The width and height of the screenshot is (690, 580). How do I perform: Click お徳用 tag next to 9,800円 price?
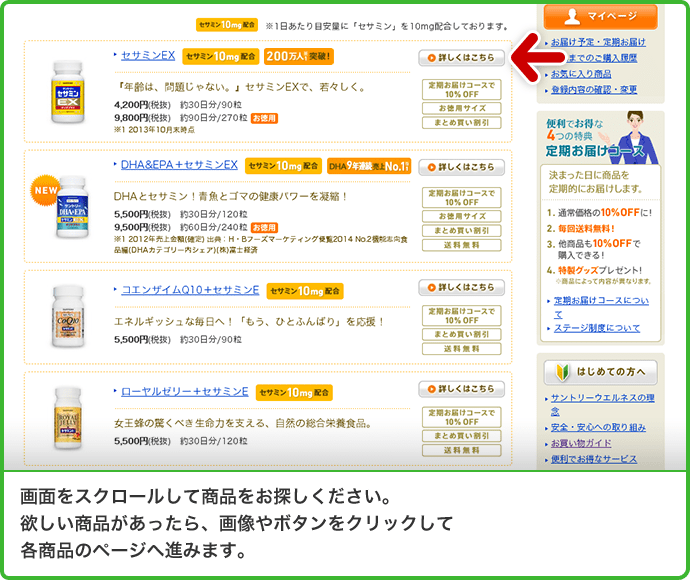[x=264, y=118]
